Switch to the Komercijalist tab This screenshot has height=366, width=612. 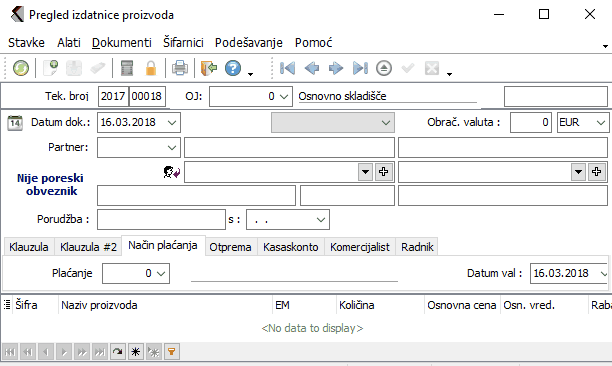tap(360, 247)
